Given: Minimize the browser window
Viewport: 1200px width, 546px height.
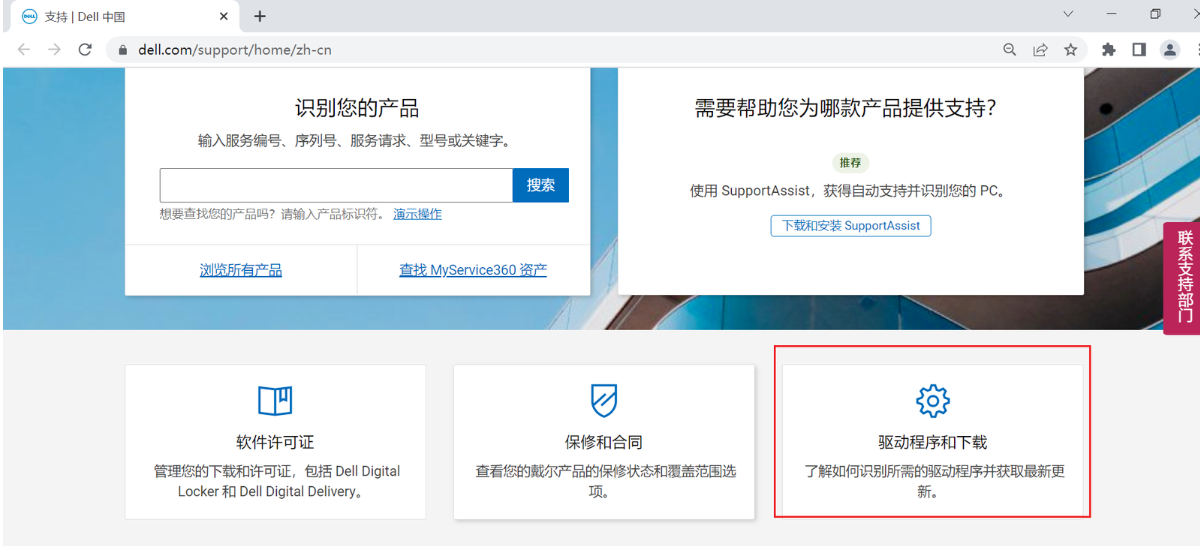Looking at the screenshot, I should (x=1112, y=14).
